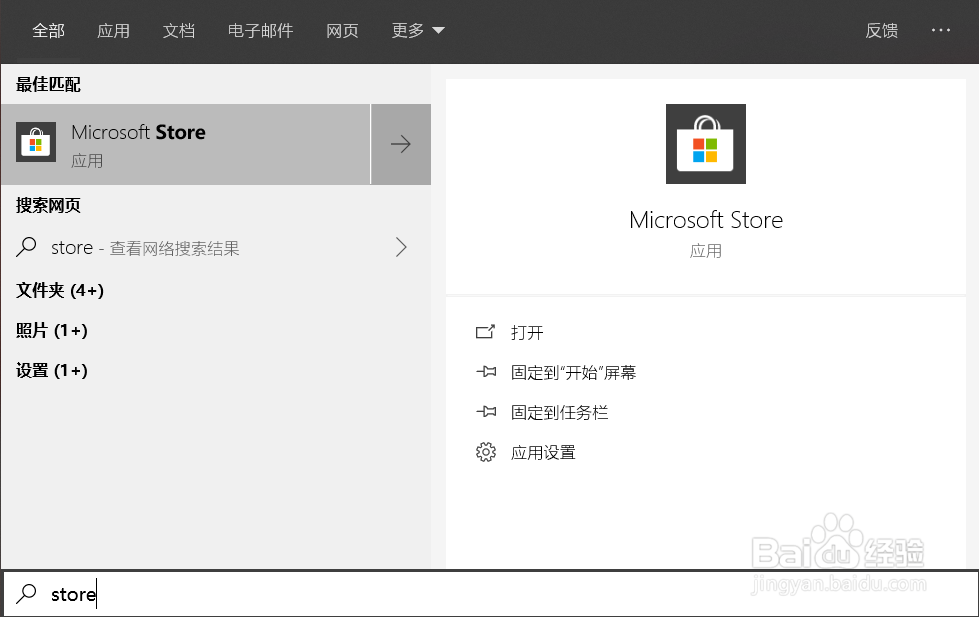
Task: Open the 文件夹 (4+) results group
Action: [60, 290]
